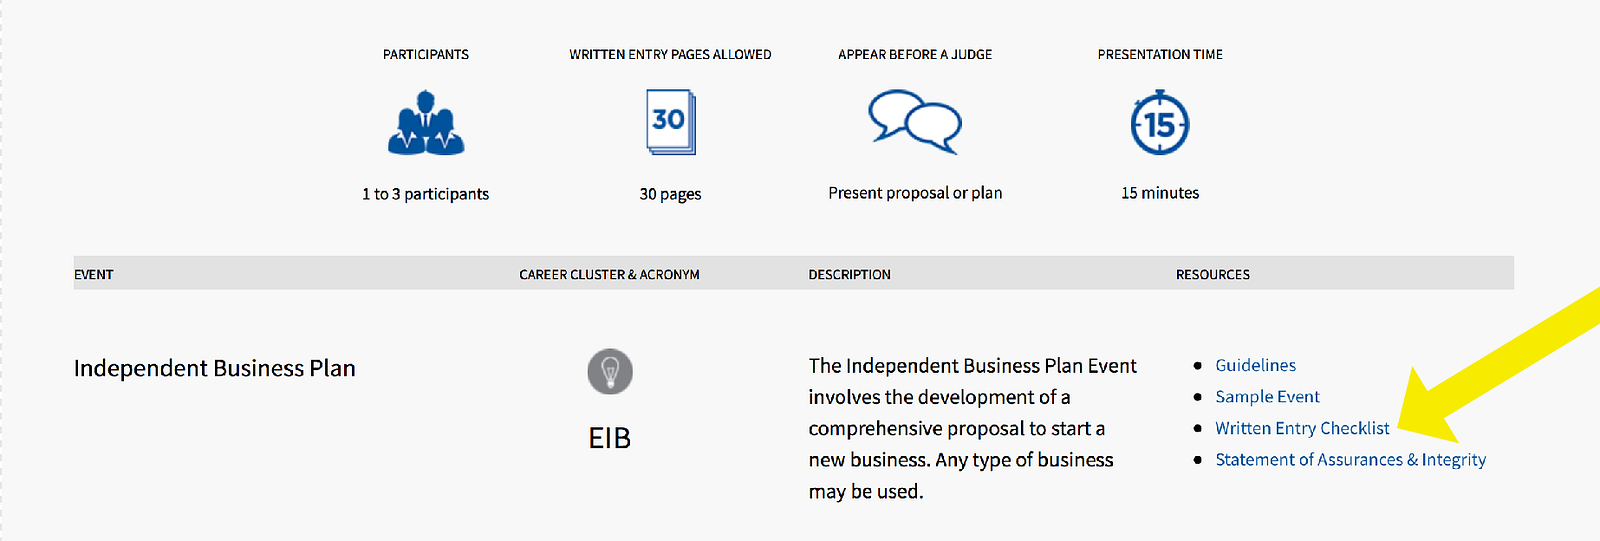
Task: Click the CAREER CLUSTER & ACRONYM header
Action: coord(609,274)
